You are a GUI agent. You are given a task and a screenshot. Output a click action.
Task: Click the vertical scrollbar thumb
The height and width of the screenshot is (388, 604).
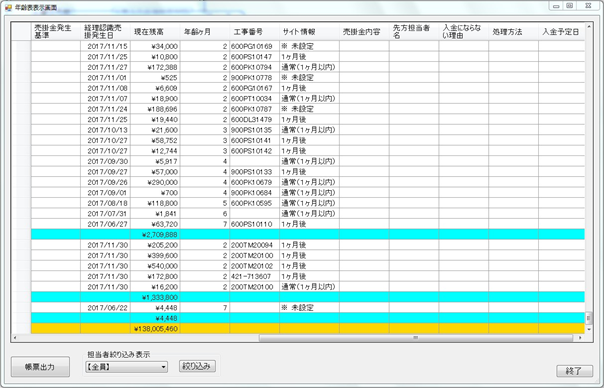coord(589,318)
